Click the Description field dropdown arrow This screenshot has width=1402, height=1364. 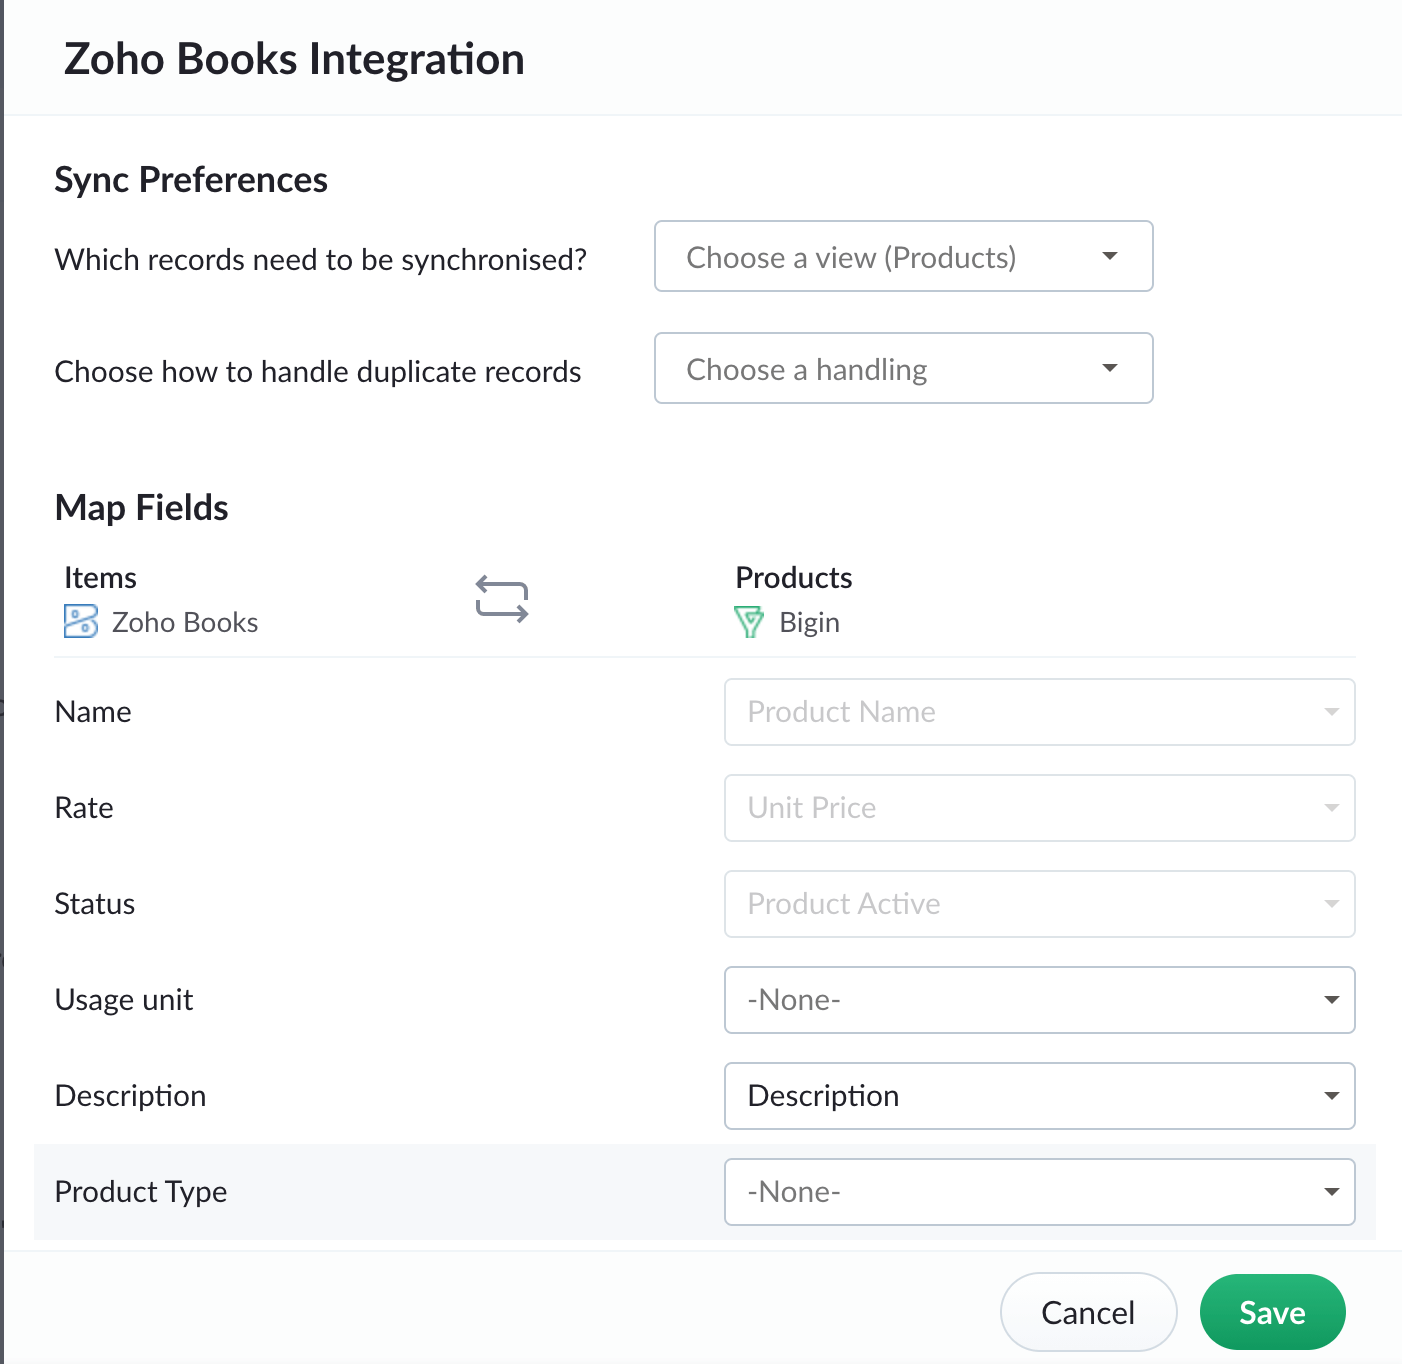point(1331,1096)
